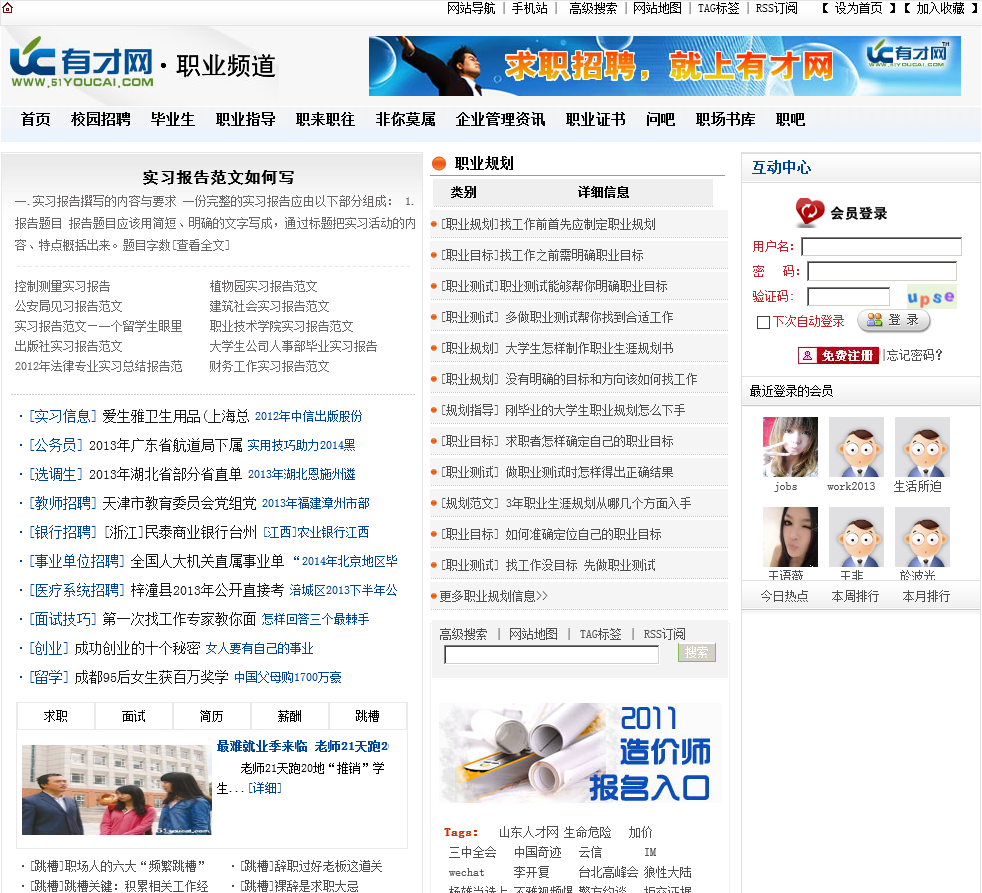Click 手机站 in top bar
Viewport: 982px width, 893px height.
530,8
